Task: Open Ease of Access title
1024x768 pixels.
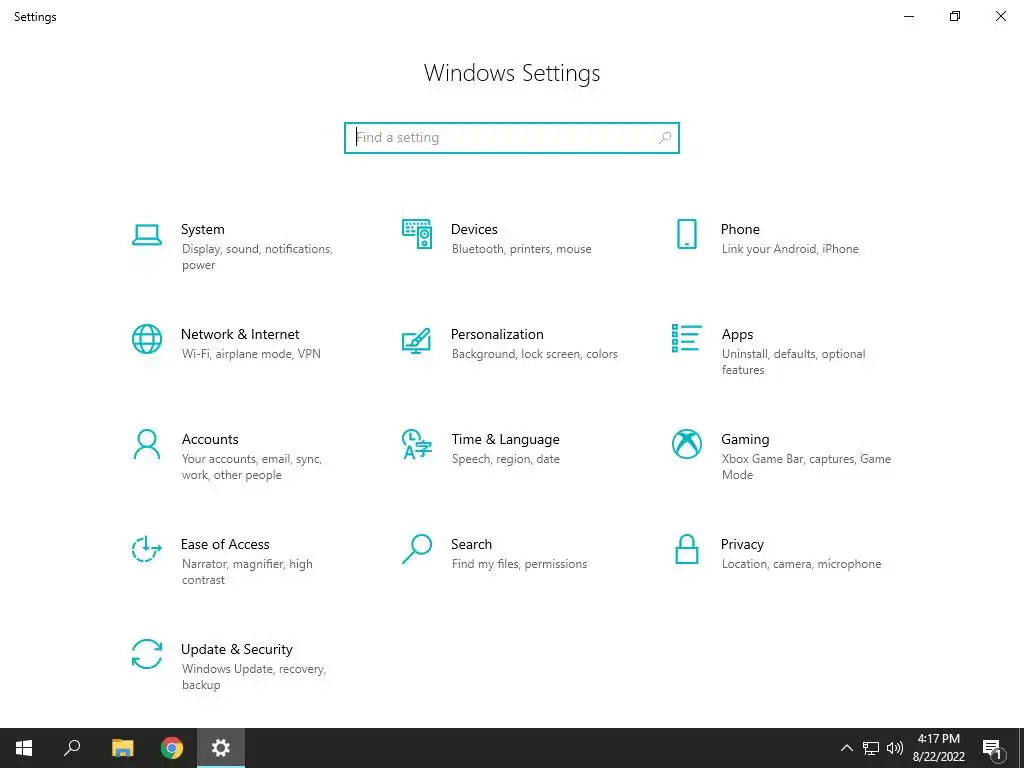Action: (x=225, y=545)
